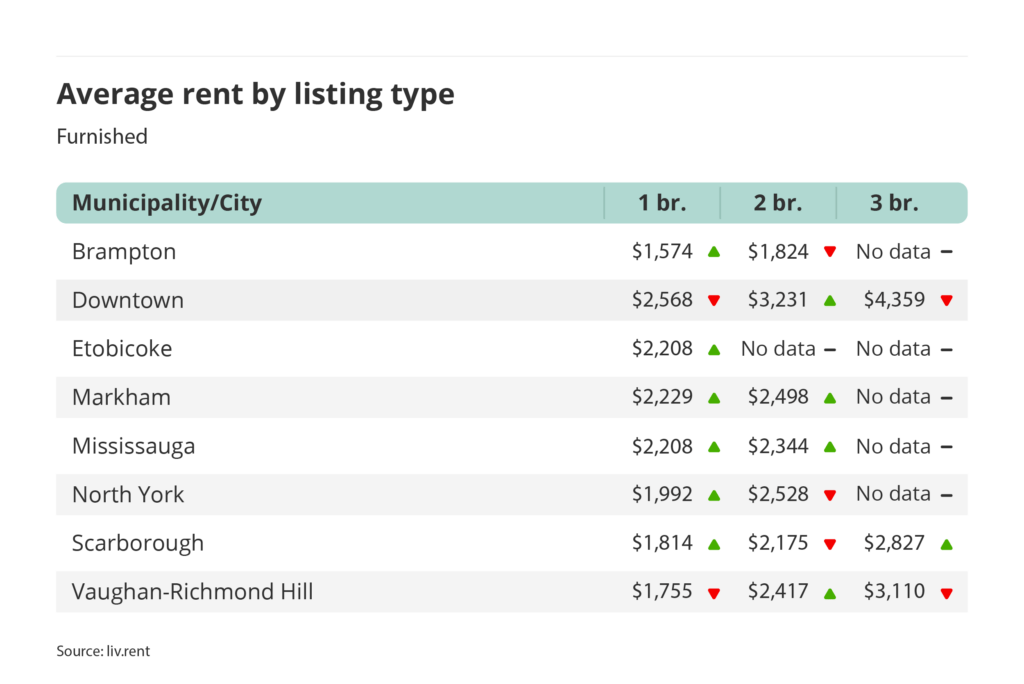Click the green arrow next to Markham $2,498
1024x684 pixels.
(830, 397)
